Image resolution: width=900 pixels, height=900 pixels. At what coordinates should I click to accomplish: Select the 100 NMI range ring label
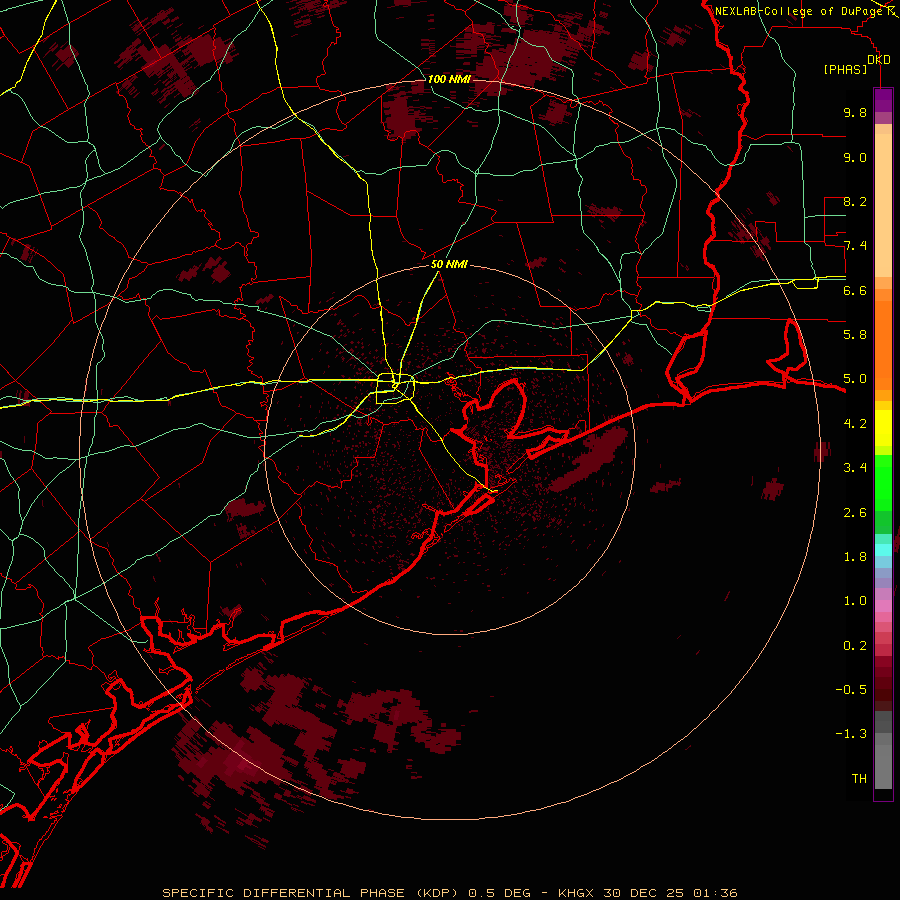448,79
